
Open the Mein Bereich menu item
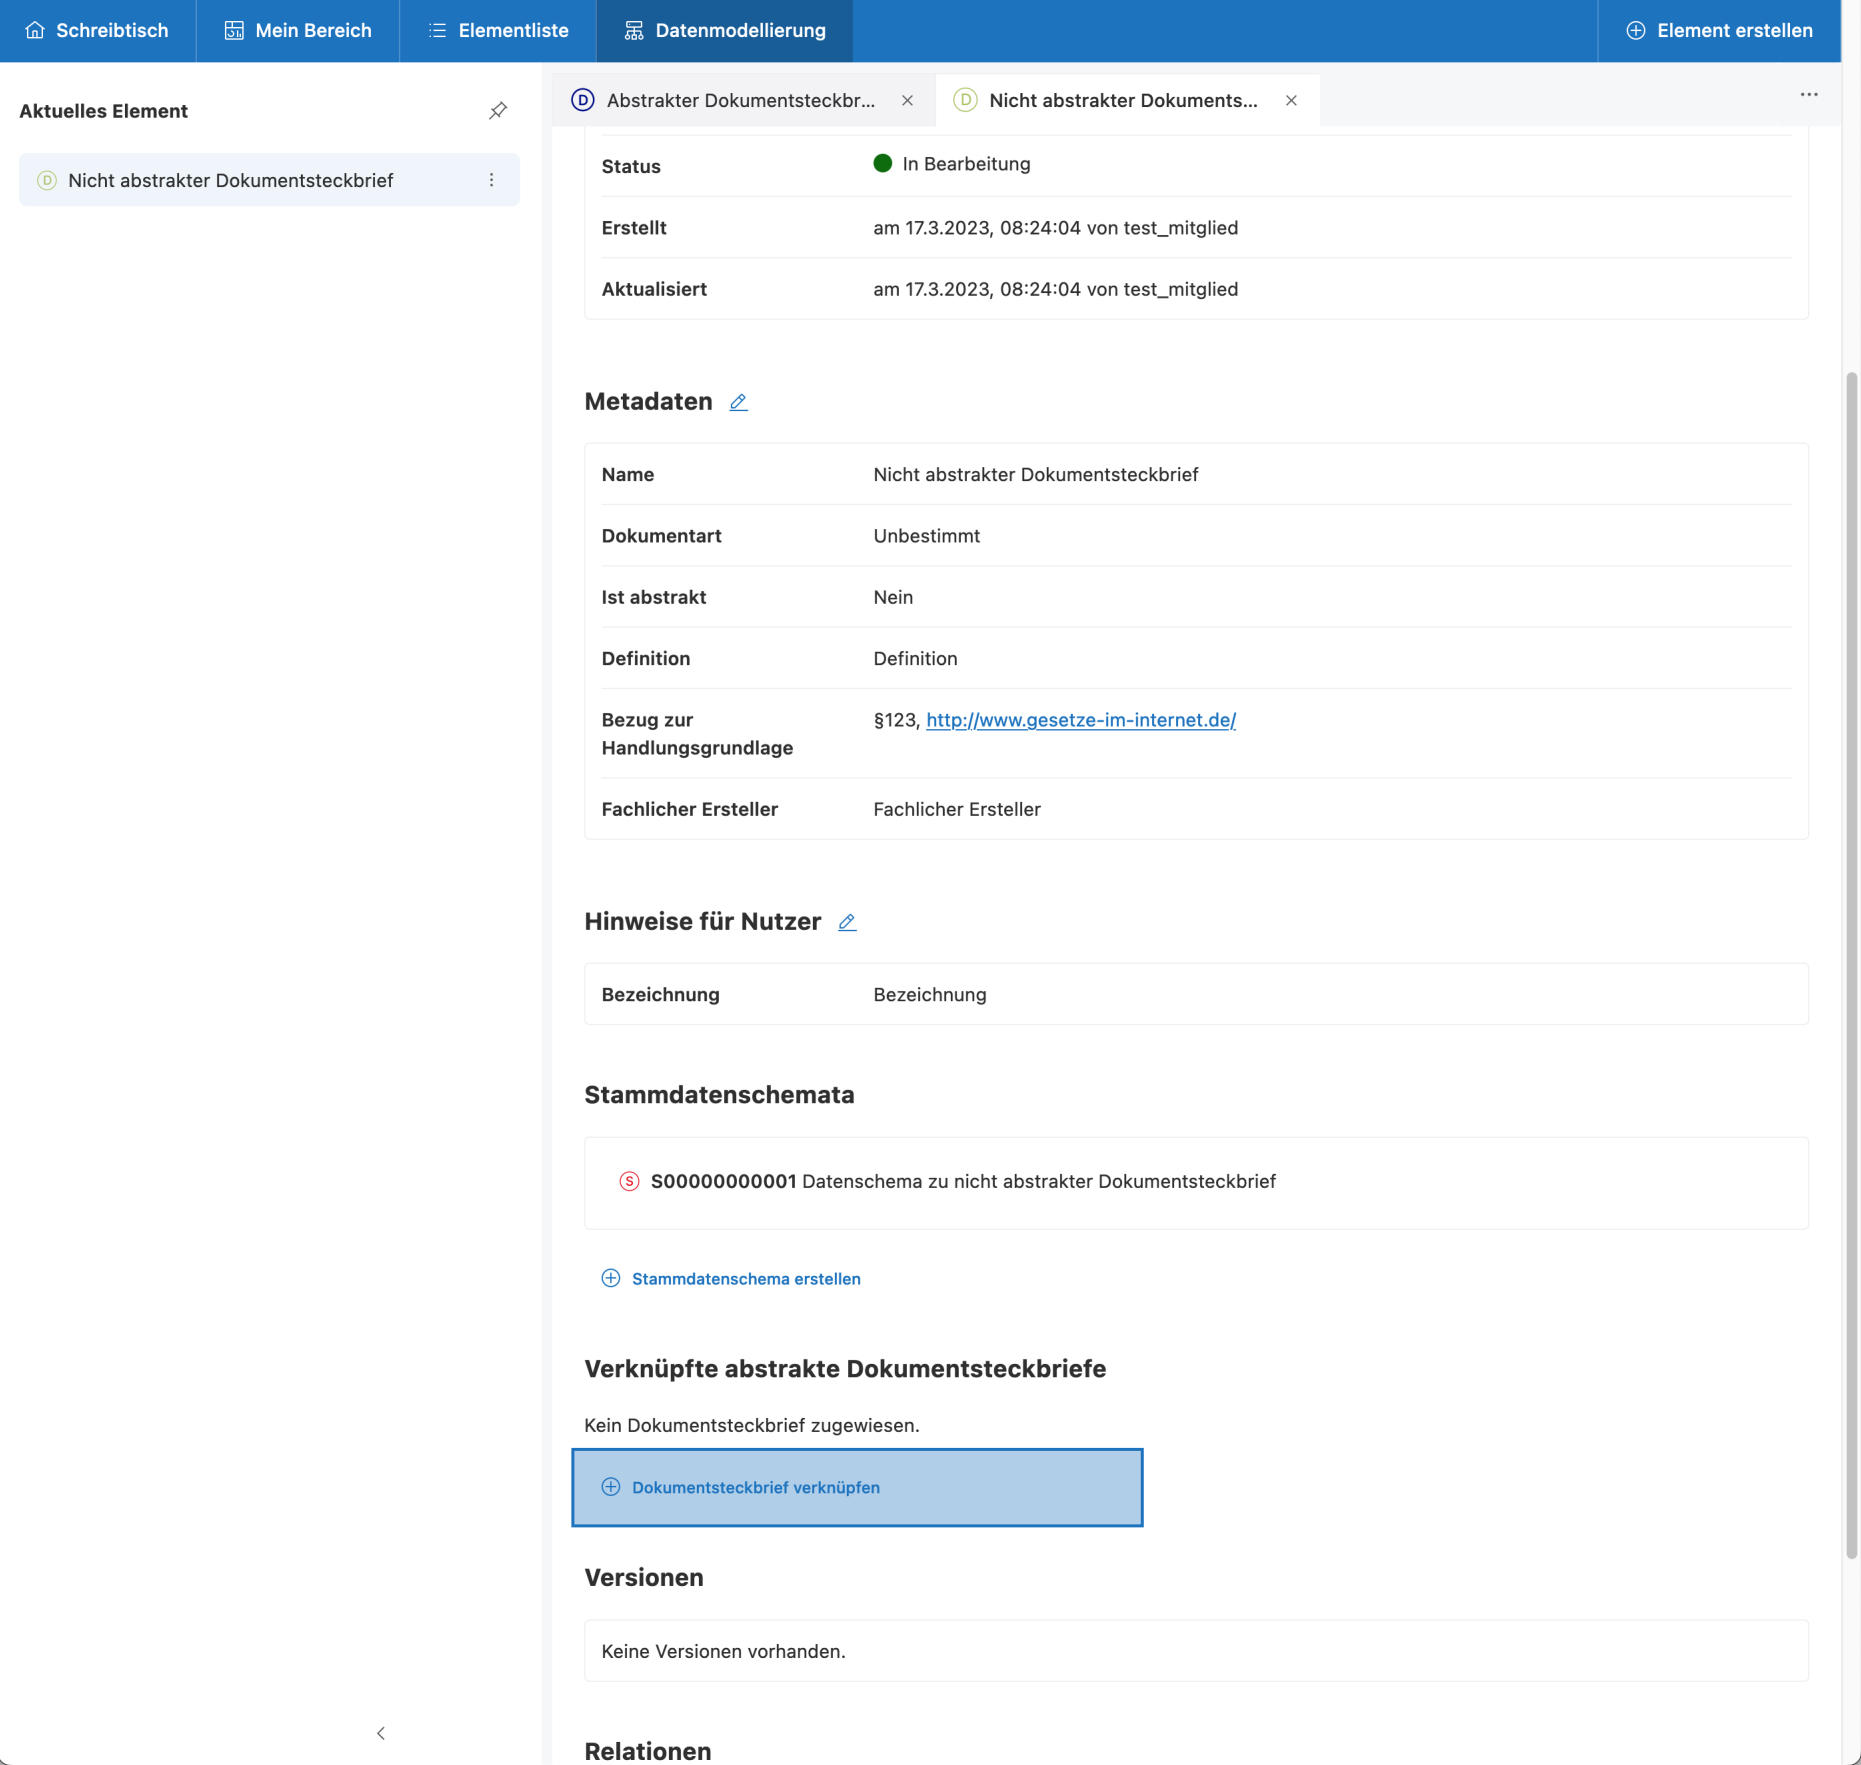[298, 30]
